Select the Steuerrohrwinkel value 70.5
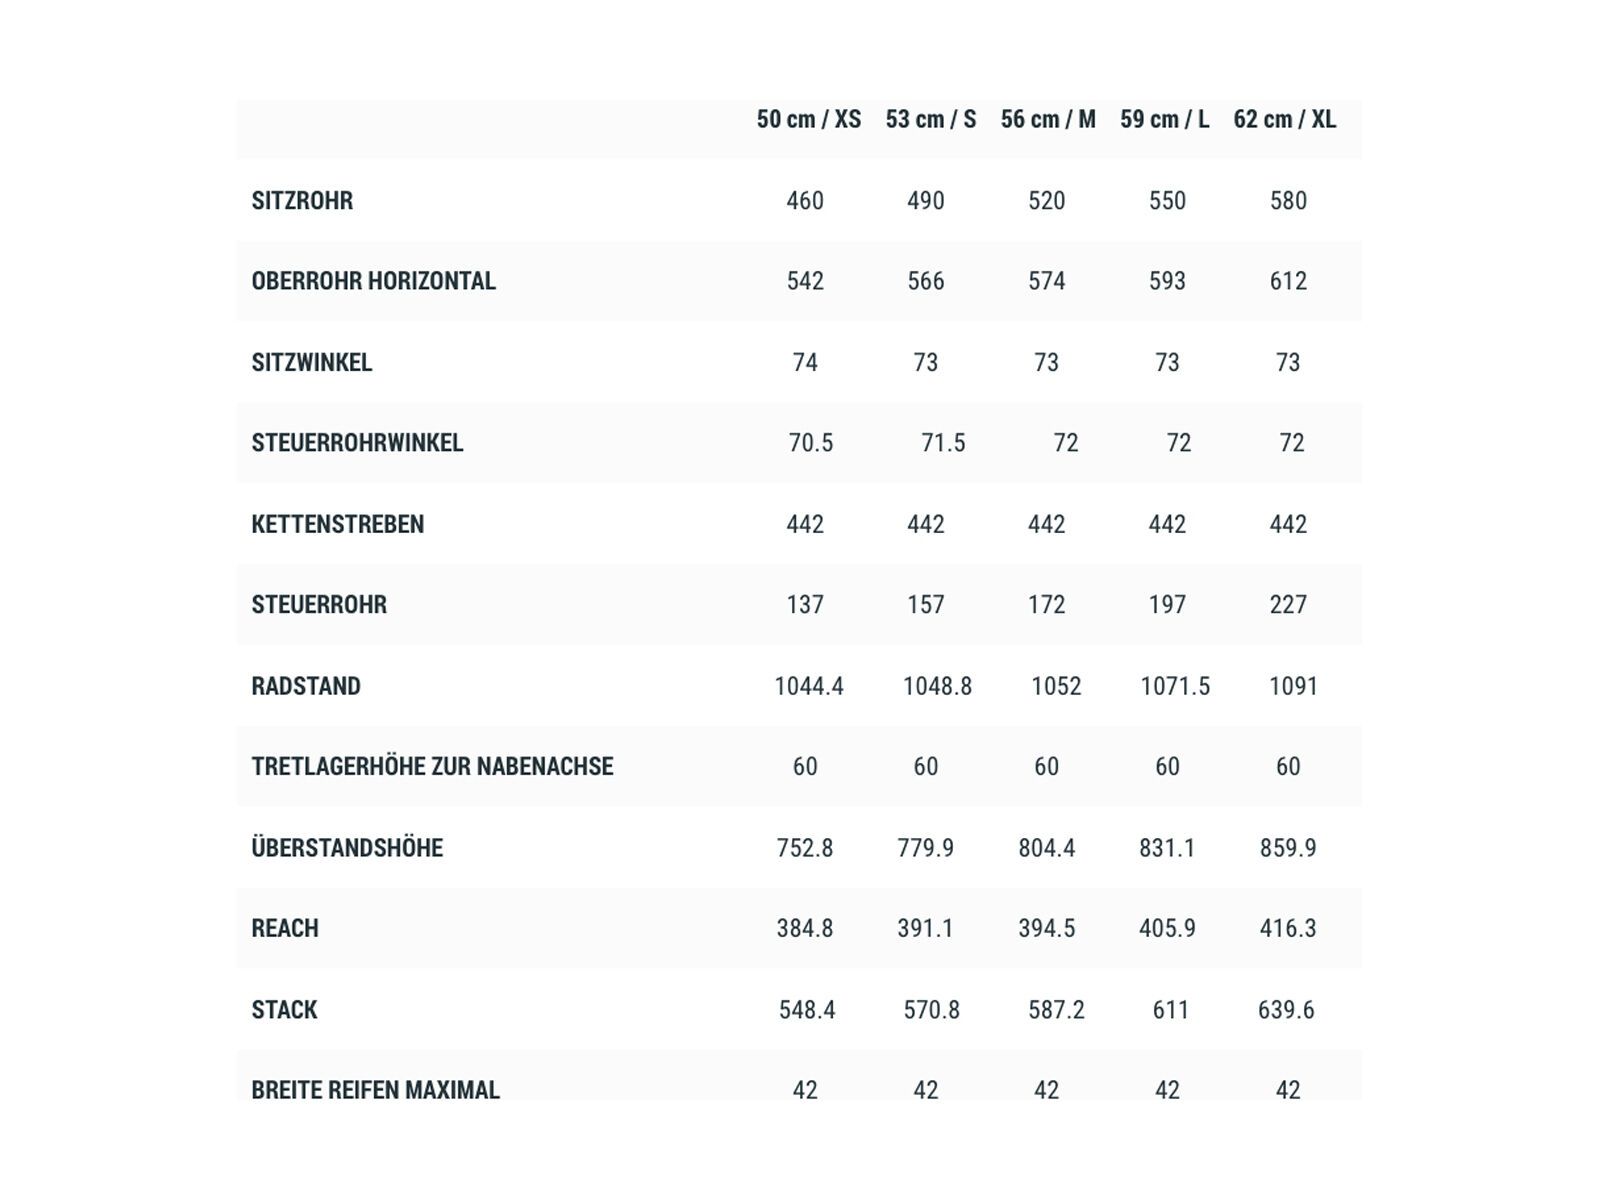Image resolution: width=1600 pixels, height=1200 pixels. (810, 443)
